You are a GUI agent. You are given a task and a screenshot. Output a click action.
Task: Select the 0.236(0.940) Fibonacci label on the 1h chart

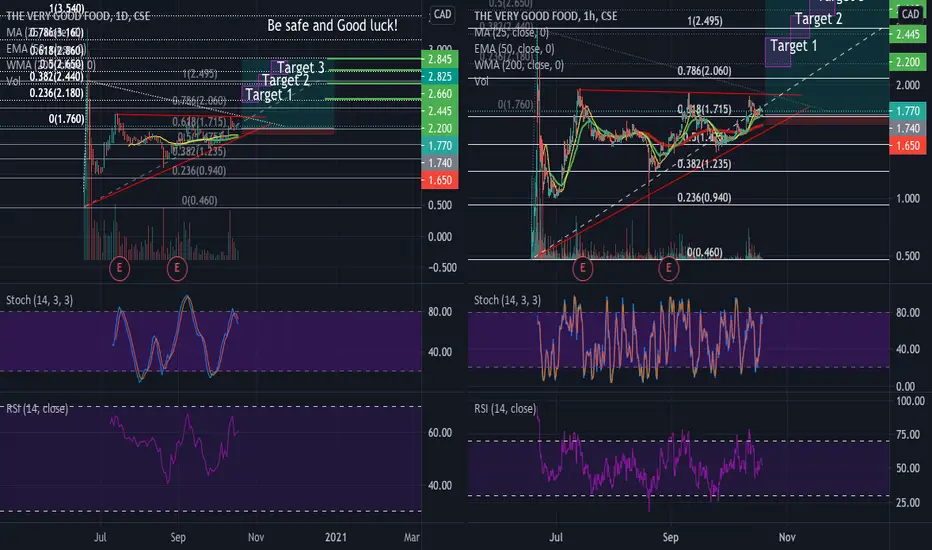click(704, 197)
